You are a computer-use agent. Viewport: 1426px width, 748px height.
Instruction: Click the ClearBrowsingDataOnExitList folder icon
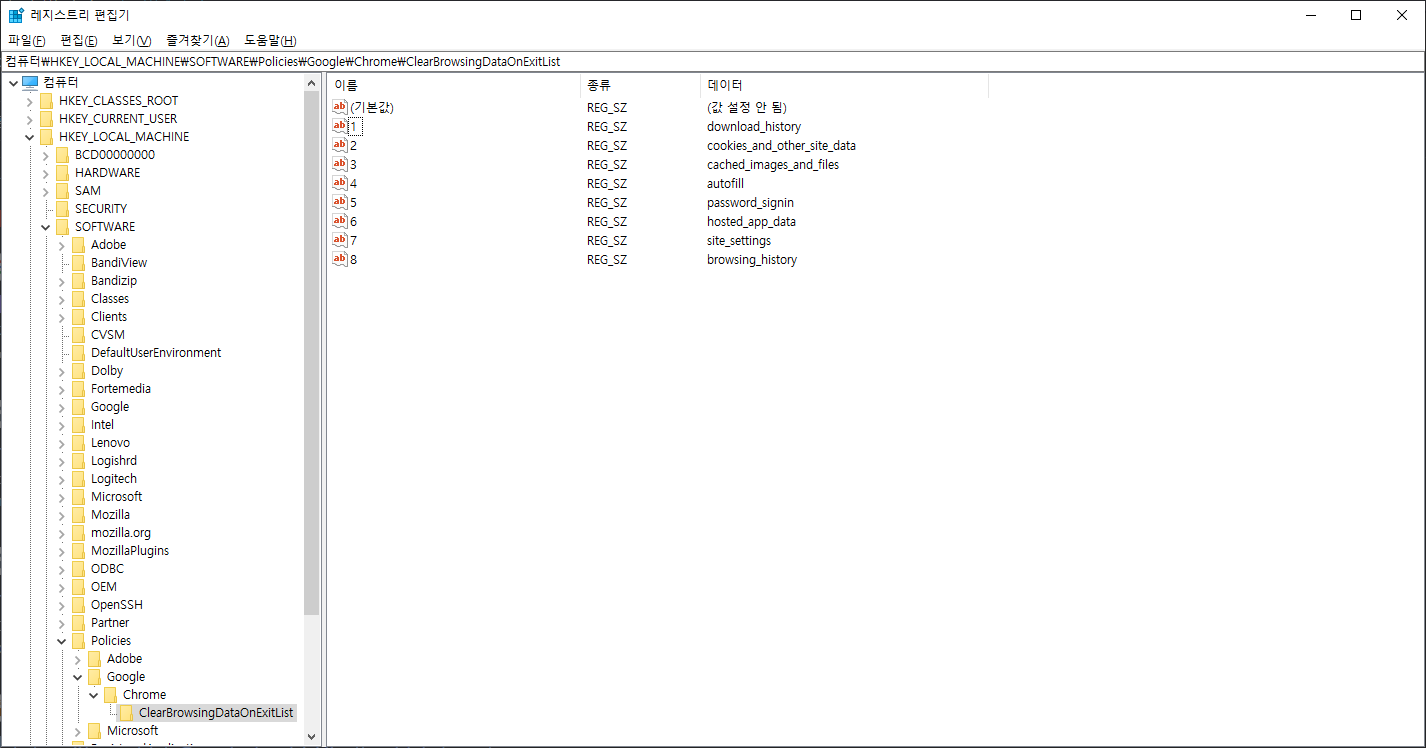pyautogui.click(x=126, y=712)
